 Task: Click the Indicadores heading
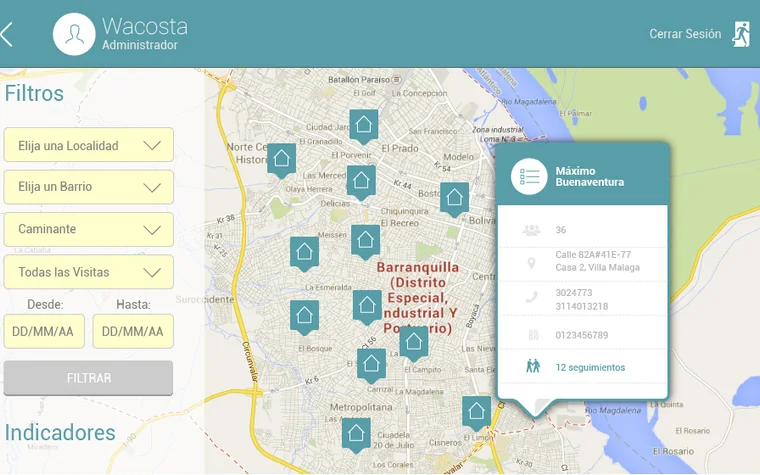pyautogui.click(x=60, y=432)
